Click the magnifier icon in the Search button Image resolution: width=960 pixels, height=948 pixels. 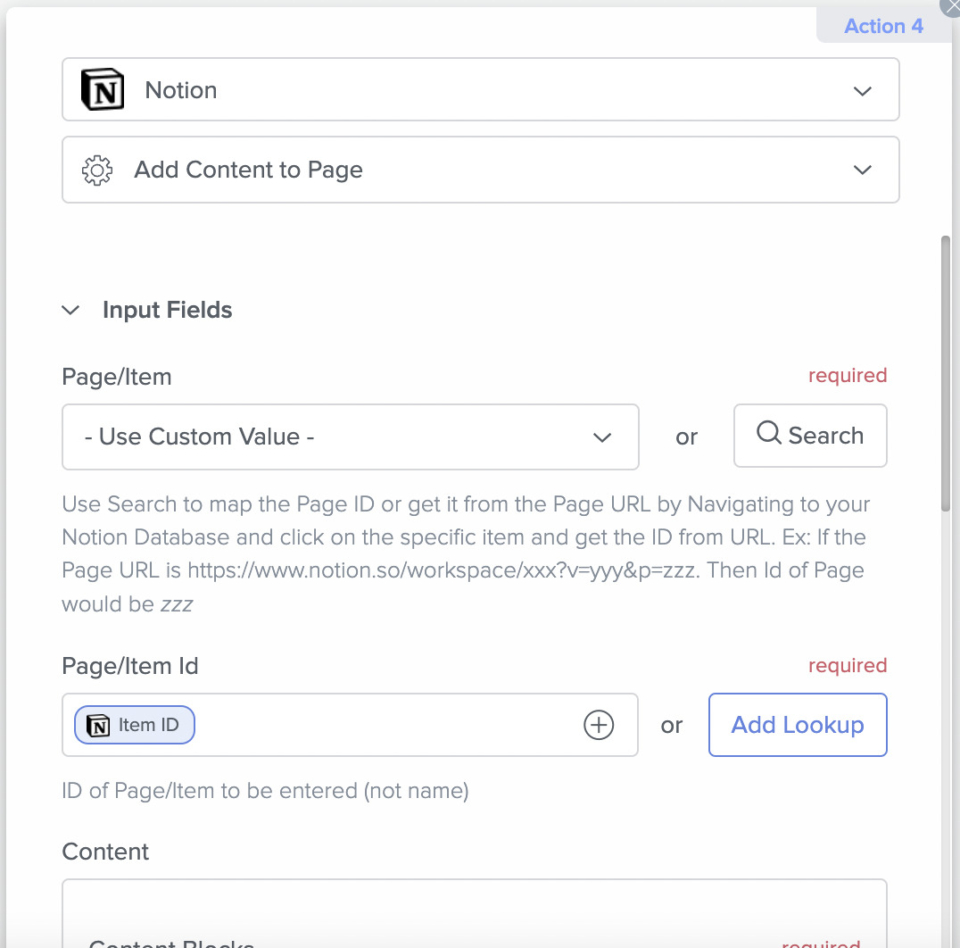pyautogui.click(x=768, y=434)
